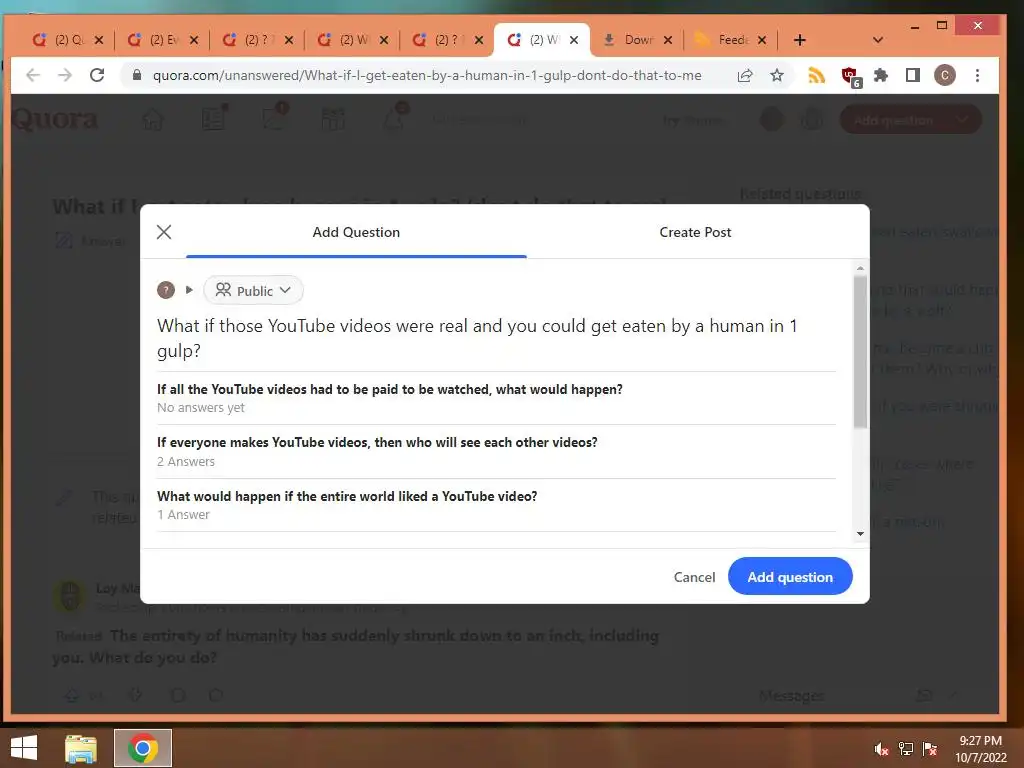
Task: Click the dialog scrollbar thumb
Action: [x=860, y=352]
